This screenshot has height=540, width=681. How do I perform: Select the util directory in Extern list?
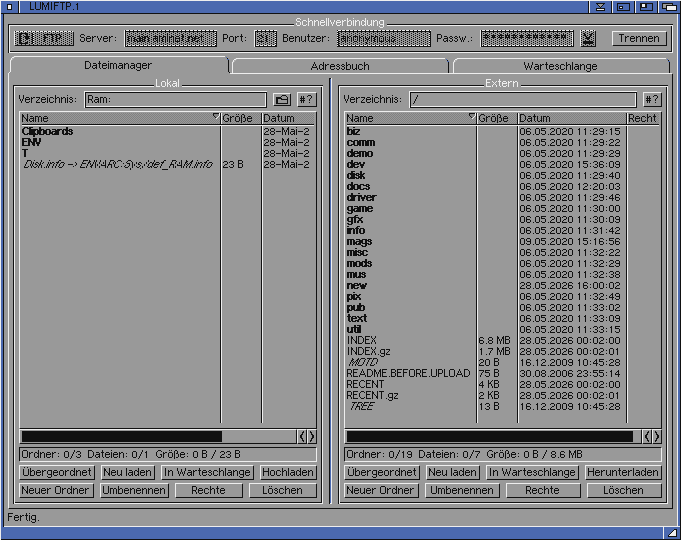point(502,329)
